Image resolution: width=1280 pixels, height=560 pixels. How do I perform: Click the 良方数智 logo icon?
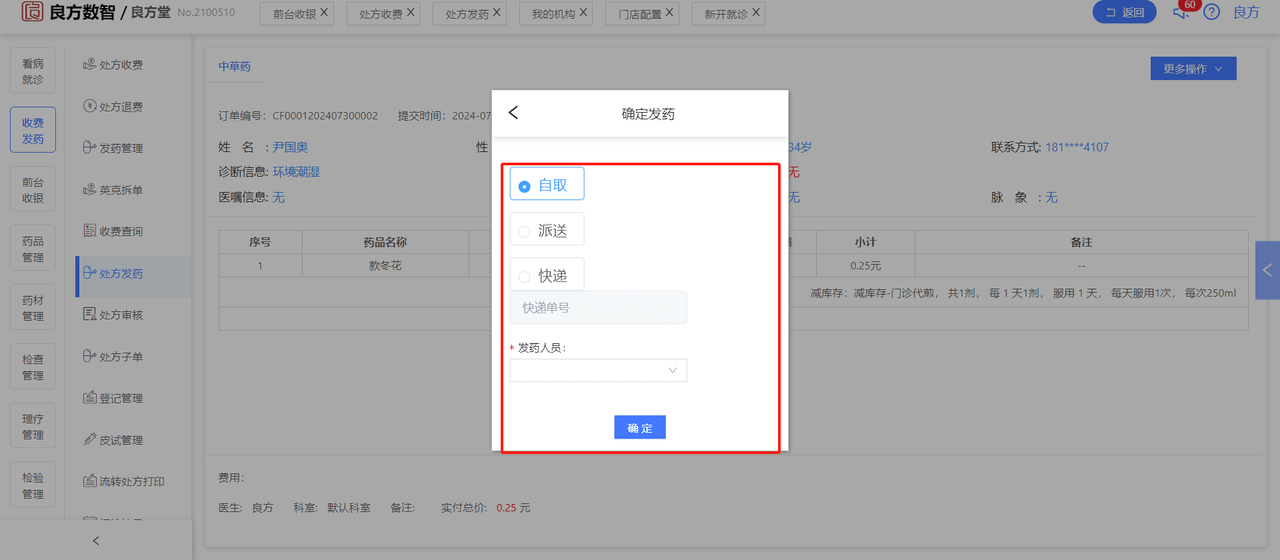[x=33, y=12]
